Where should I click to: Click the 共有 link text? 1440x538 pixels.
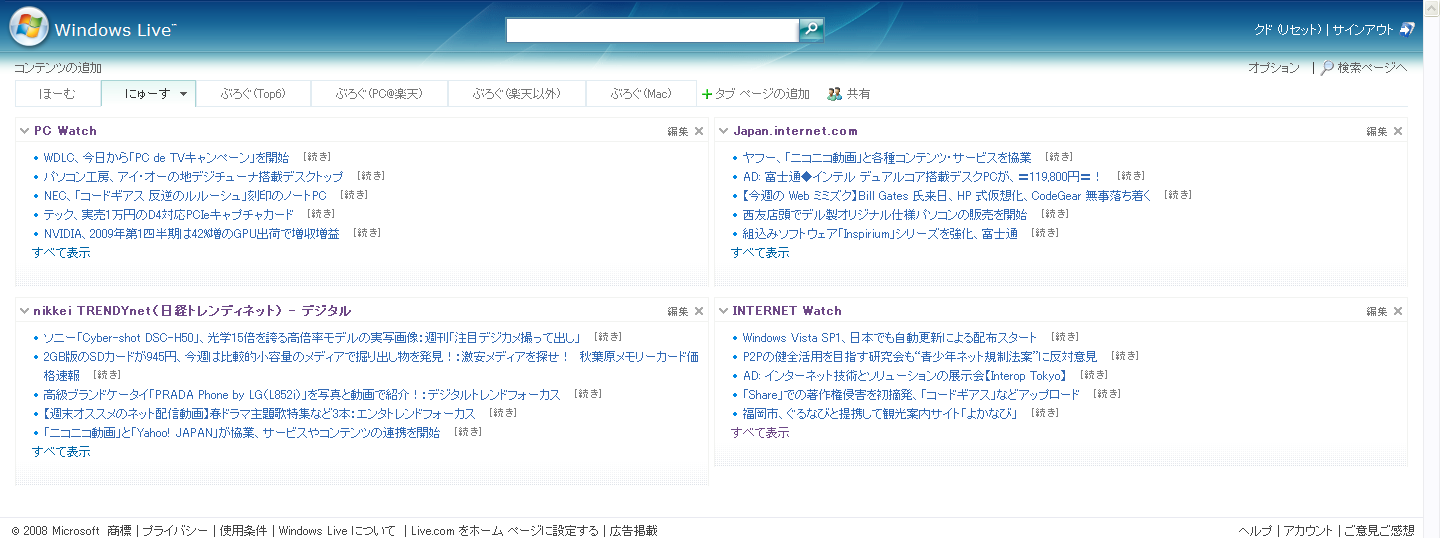[858, 94]
